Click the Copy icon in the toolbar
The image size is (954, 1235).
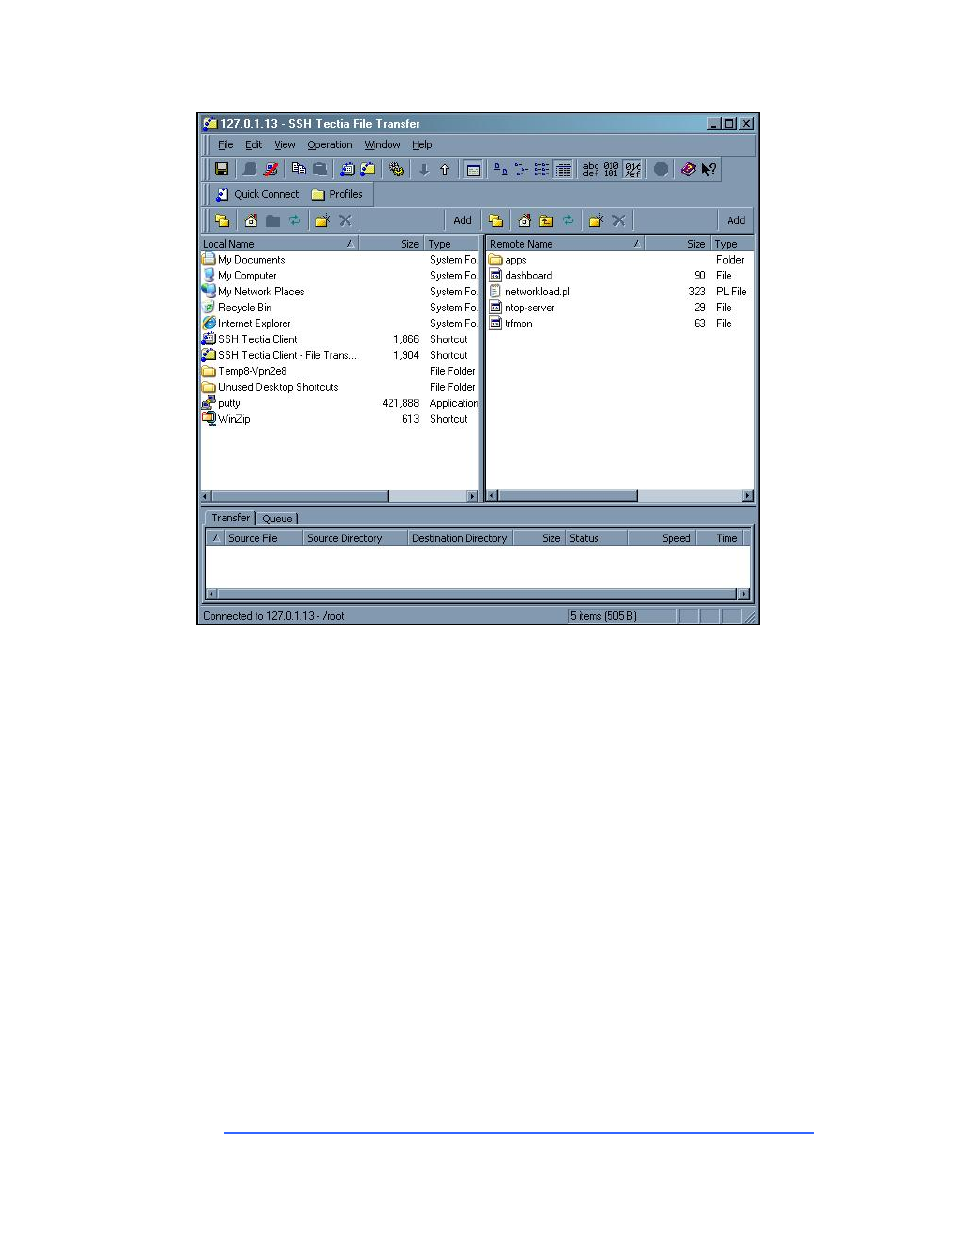298,169
